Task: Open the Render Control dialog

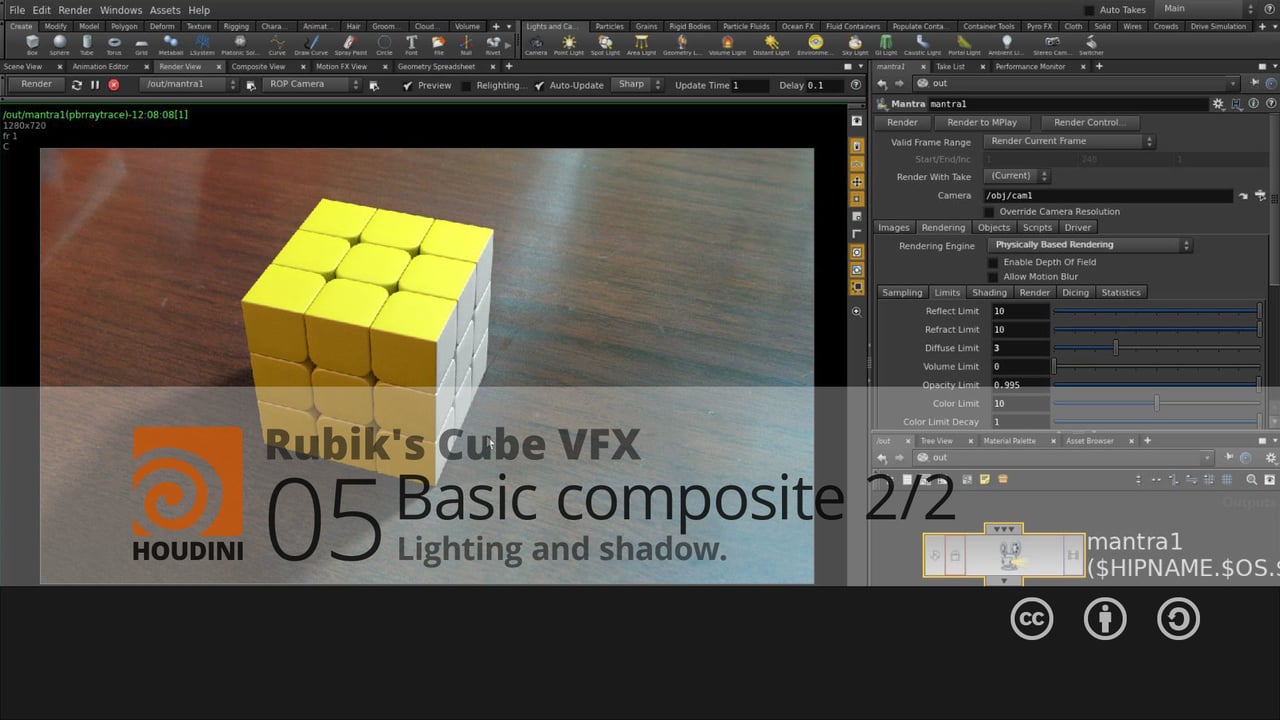Action: pyautogui.click(x=1089, y=122)
